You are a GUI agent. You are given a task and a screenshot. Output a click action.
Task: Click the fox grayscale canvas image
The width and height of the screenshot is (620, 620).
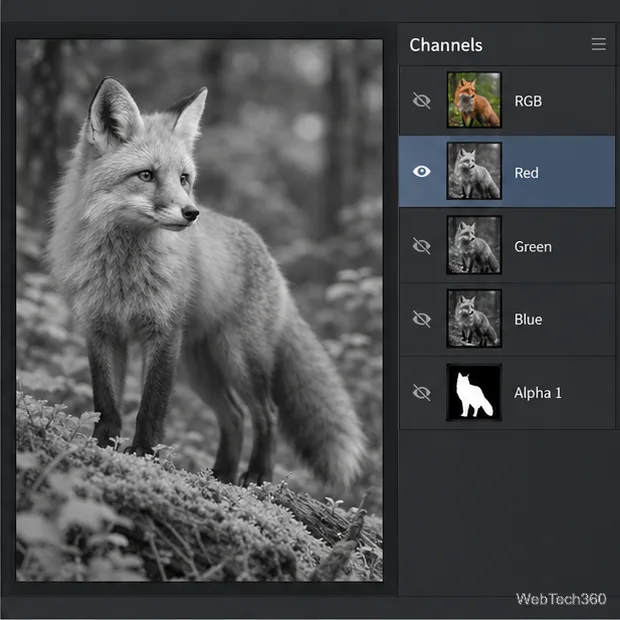199,310
